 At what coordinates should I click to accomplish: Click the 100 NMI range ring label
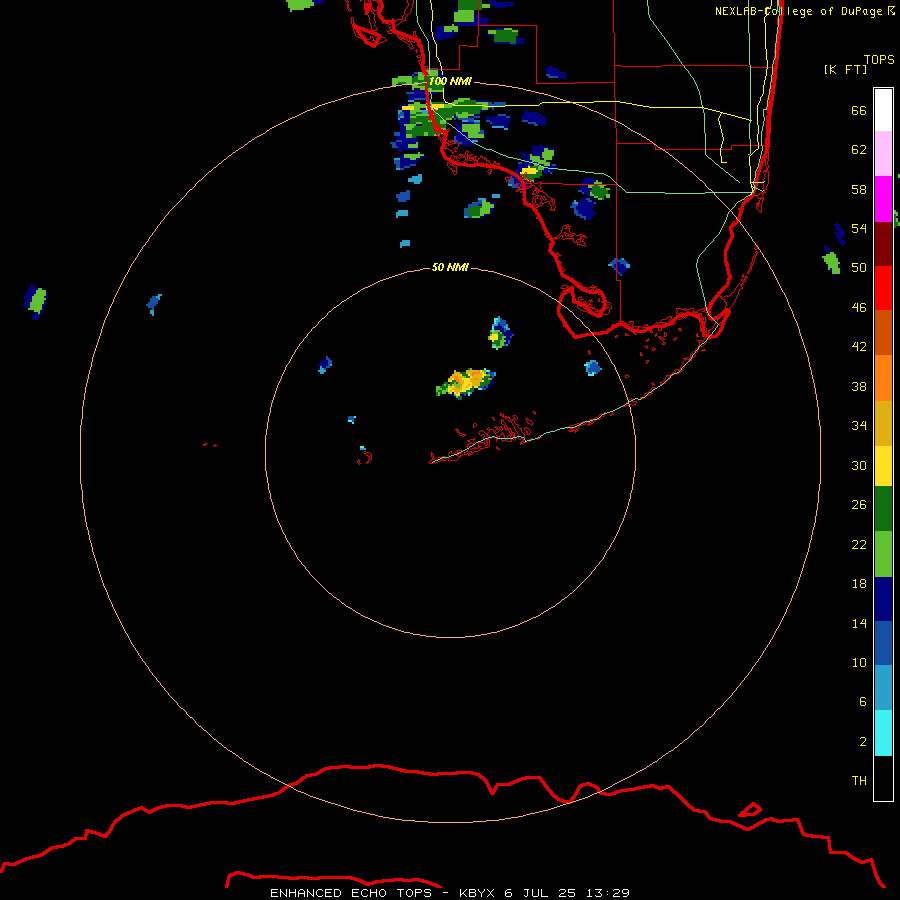(x=450, y=82)
